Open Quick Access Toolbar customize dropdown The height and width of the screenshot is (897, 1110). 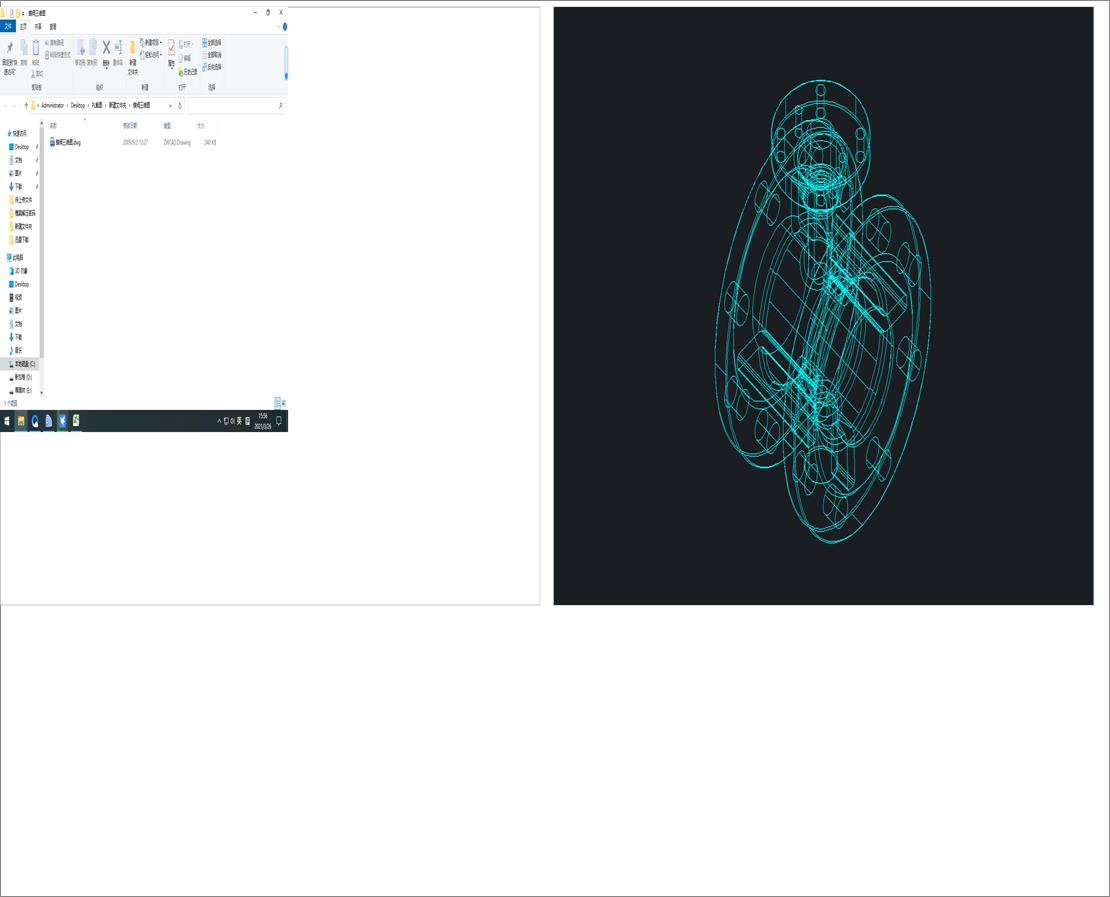[23, 13]
